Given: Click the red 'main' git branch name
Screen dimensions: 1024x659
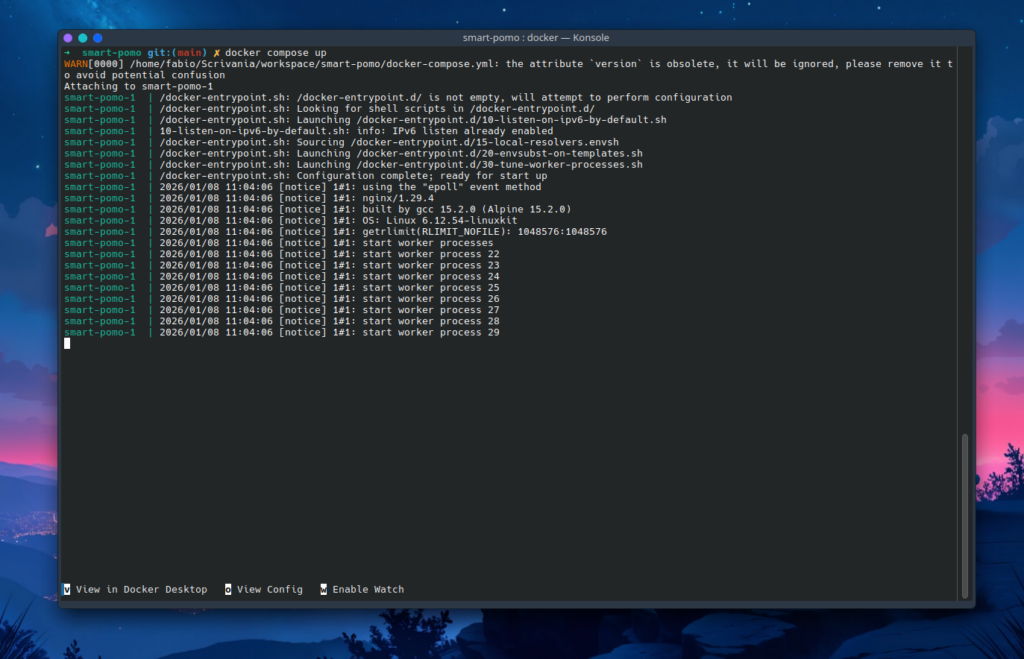Looking at the screenshot, I should (x=190, y=52).
